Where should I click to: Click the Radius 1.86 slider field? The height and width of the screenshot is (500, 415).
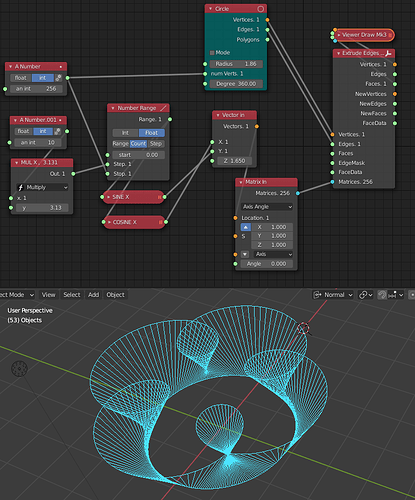pos(236,64)
